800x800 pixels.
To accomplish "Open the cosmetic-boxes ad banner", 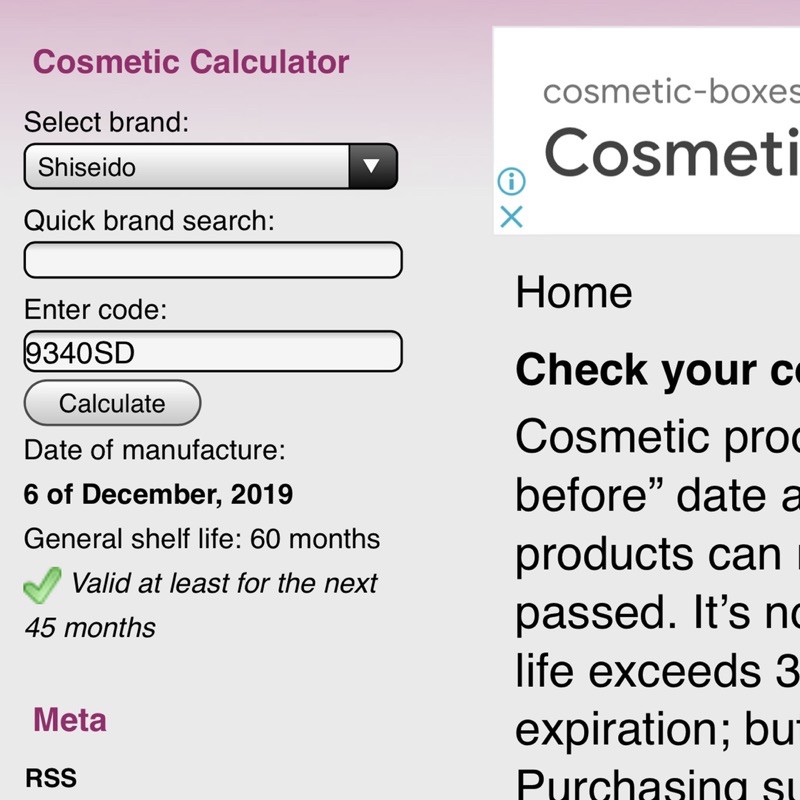I will click(646, 131).
